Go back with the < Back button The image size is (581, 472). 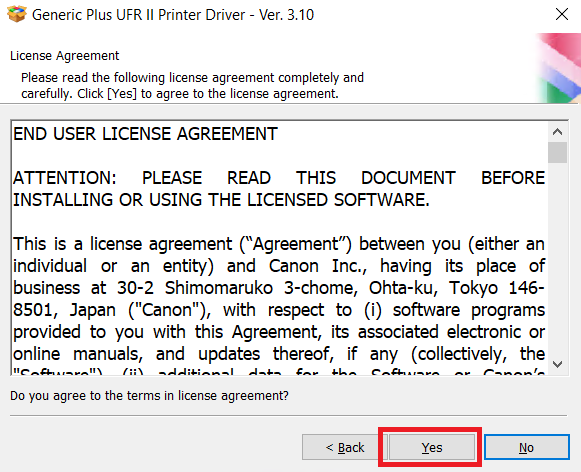pos(345,447)
